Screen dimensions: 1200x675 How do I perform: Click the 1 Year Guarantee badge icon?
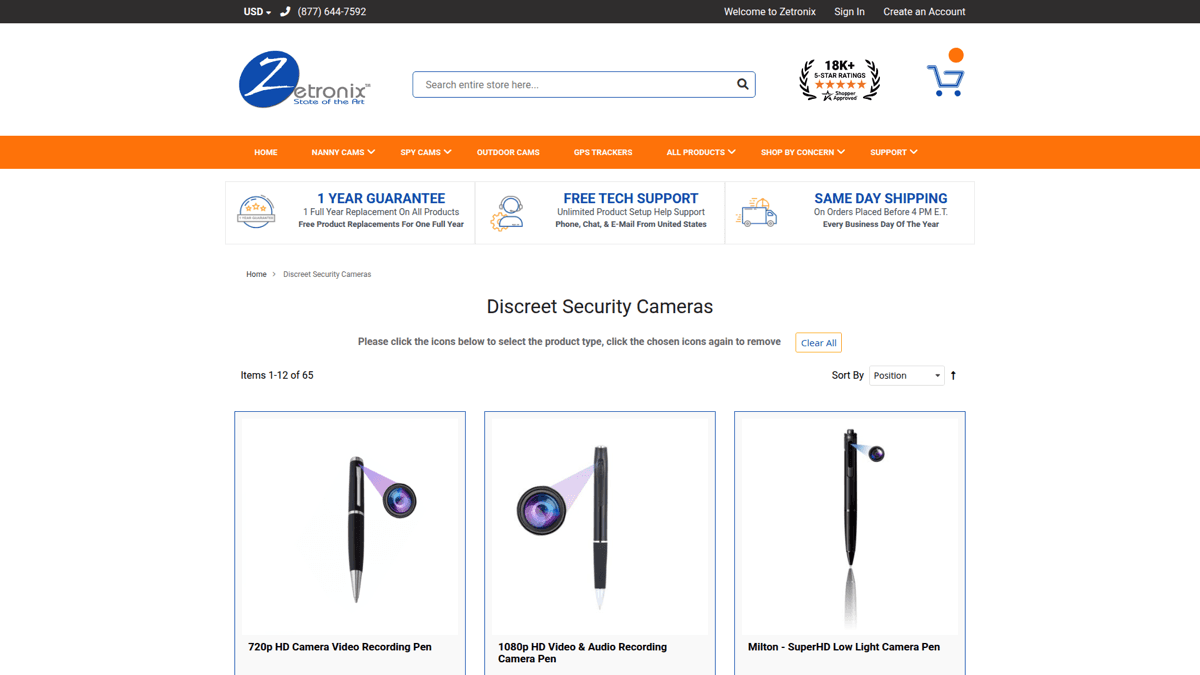pos(257,212)
